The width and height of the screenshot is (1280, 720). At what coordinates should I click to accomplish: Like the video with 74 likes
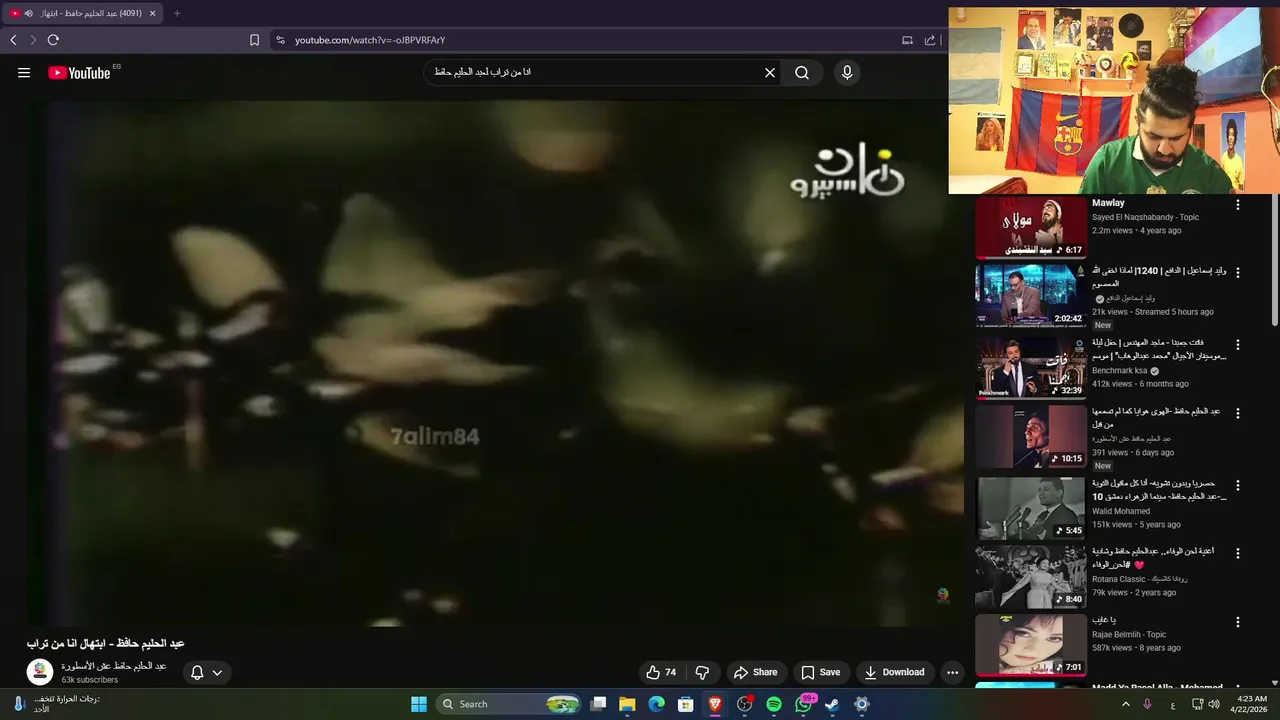pyautogui.click(x=662, y=672)
